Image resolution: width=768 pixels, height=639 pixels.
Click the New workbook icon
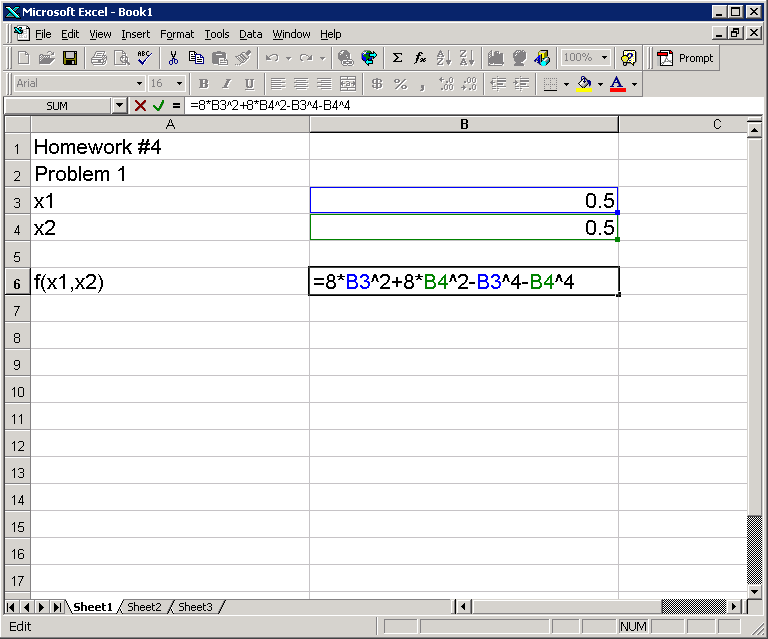(24, 58)
